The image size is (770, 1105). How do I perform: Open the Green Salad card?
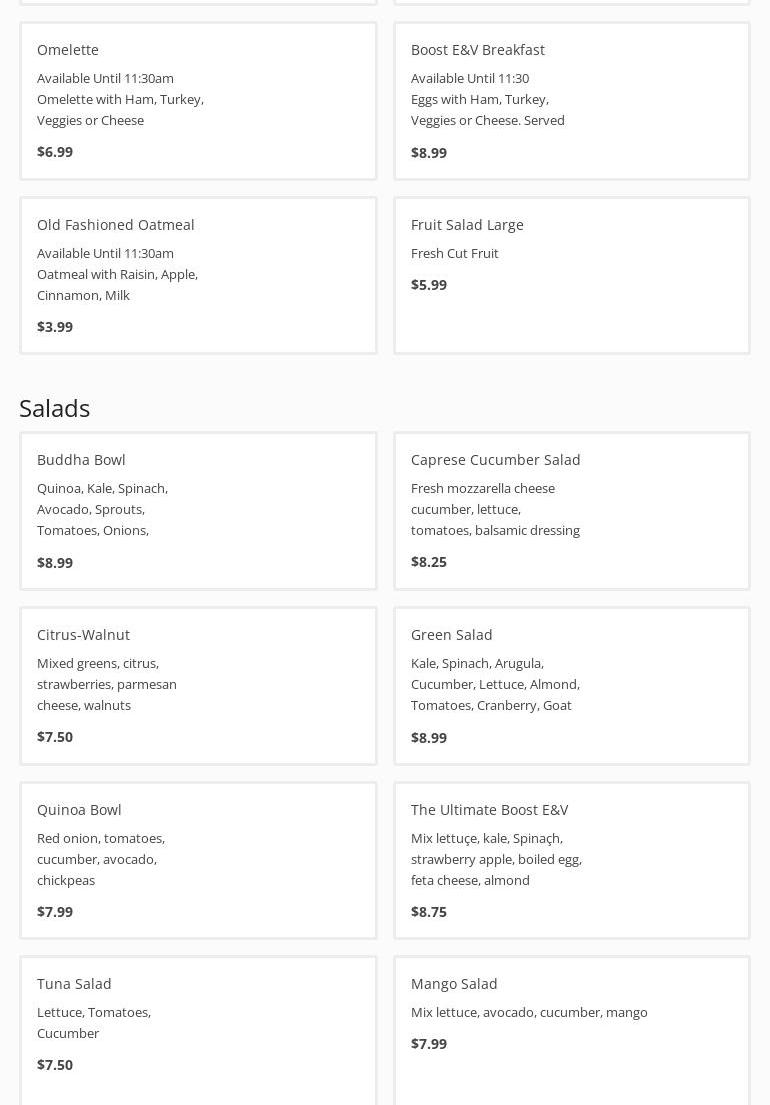tap(572, 685)
